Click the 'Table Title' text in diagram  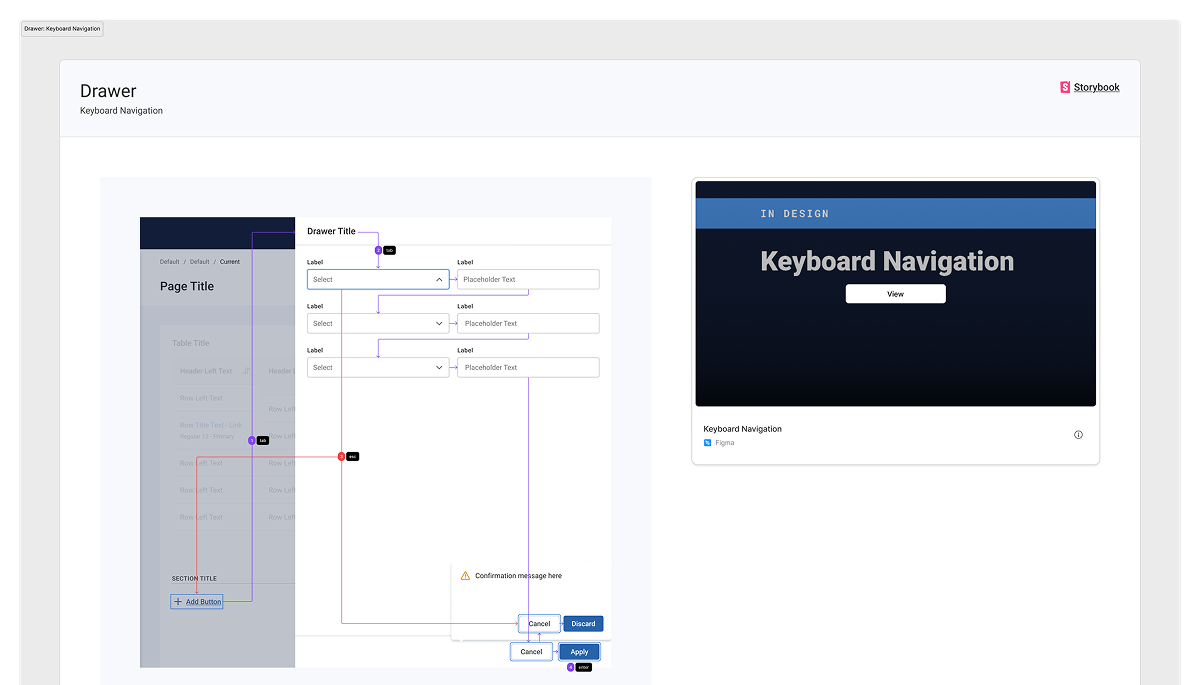[x=191, y=343]
